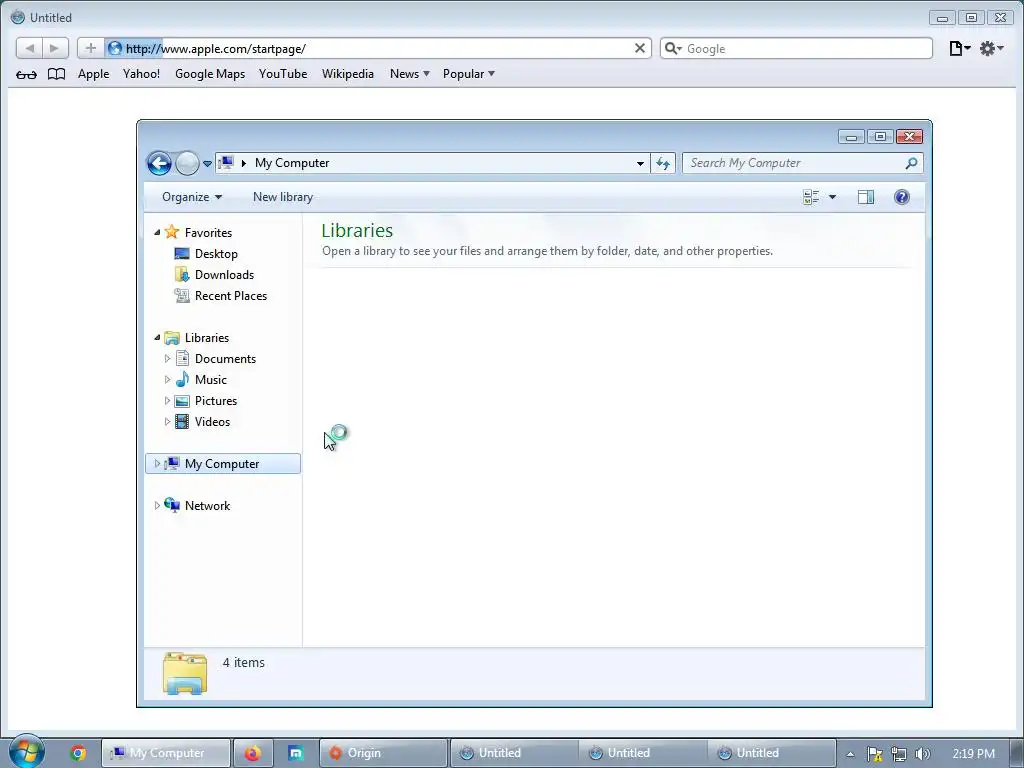This screenshot has width=1024, height=768.
Task: Open the Wikipedia bookmark
Action: (x=347, y=74)
